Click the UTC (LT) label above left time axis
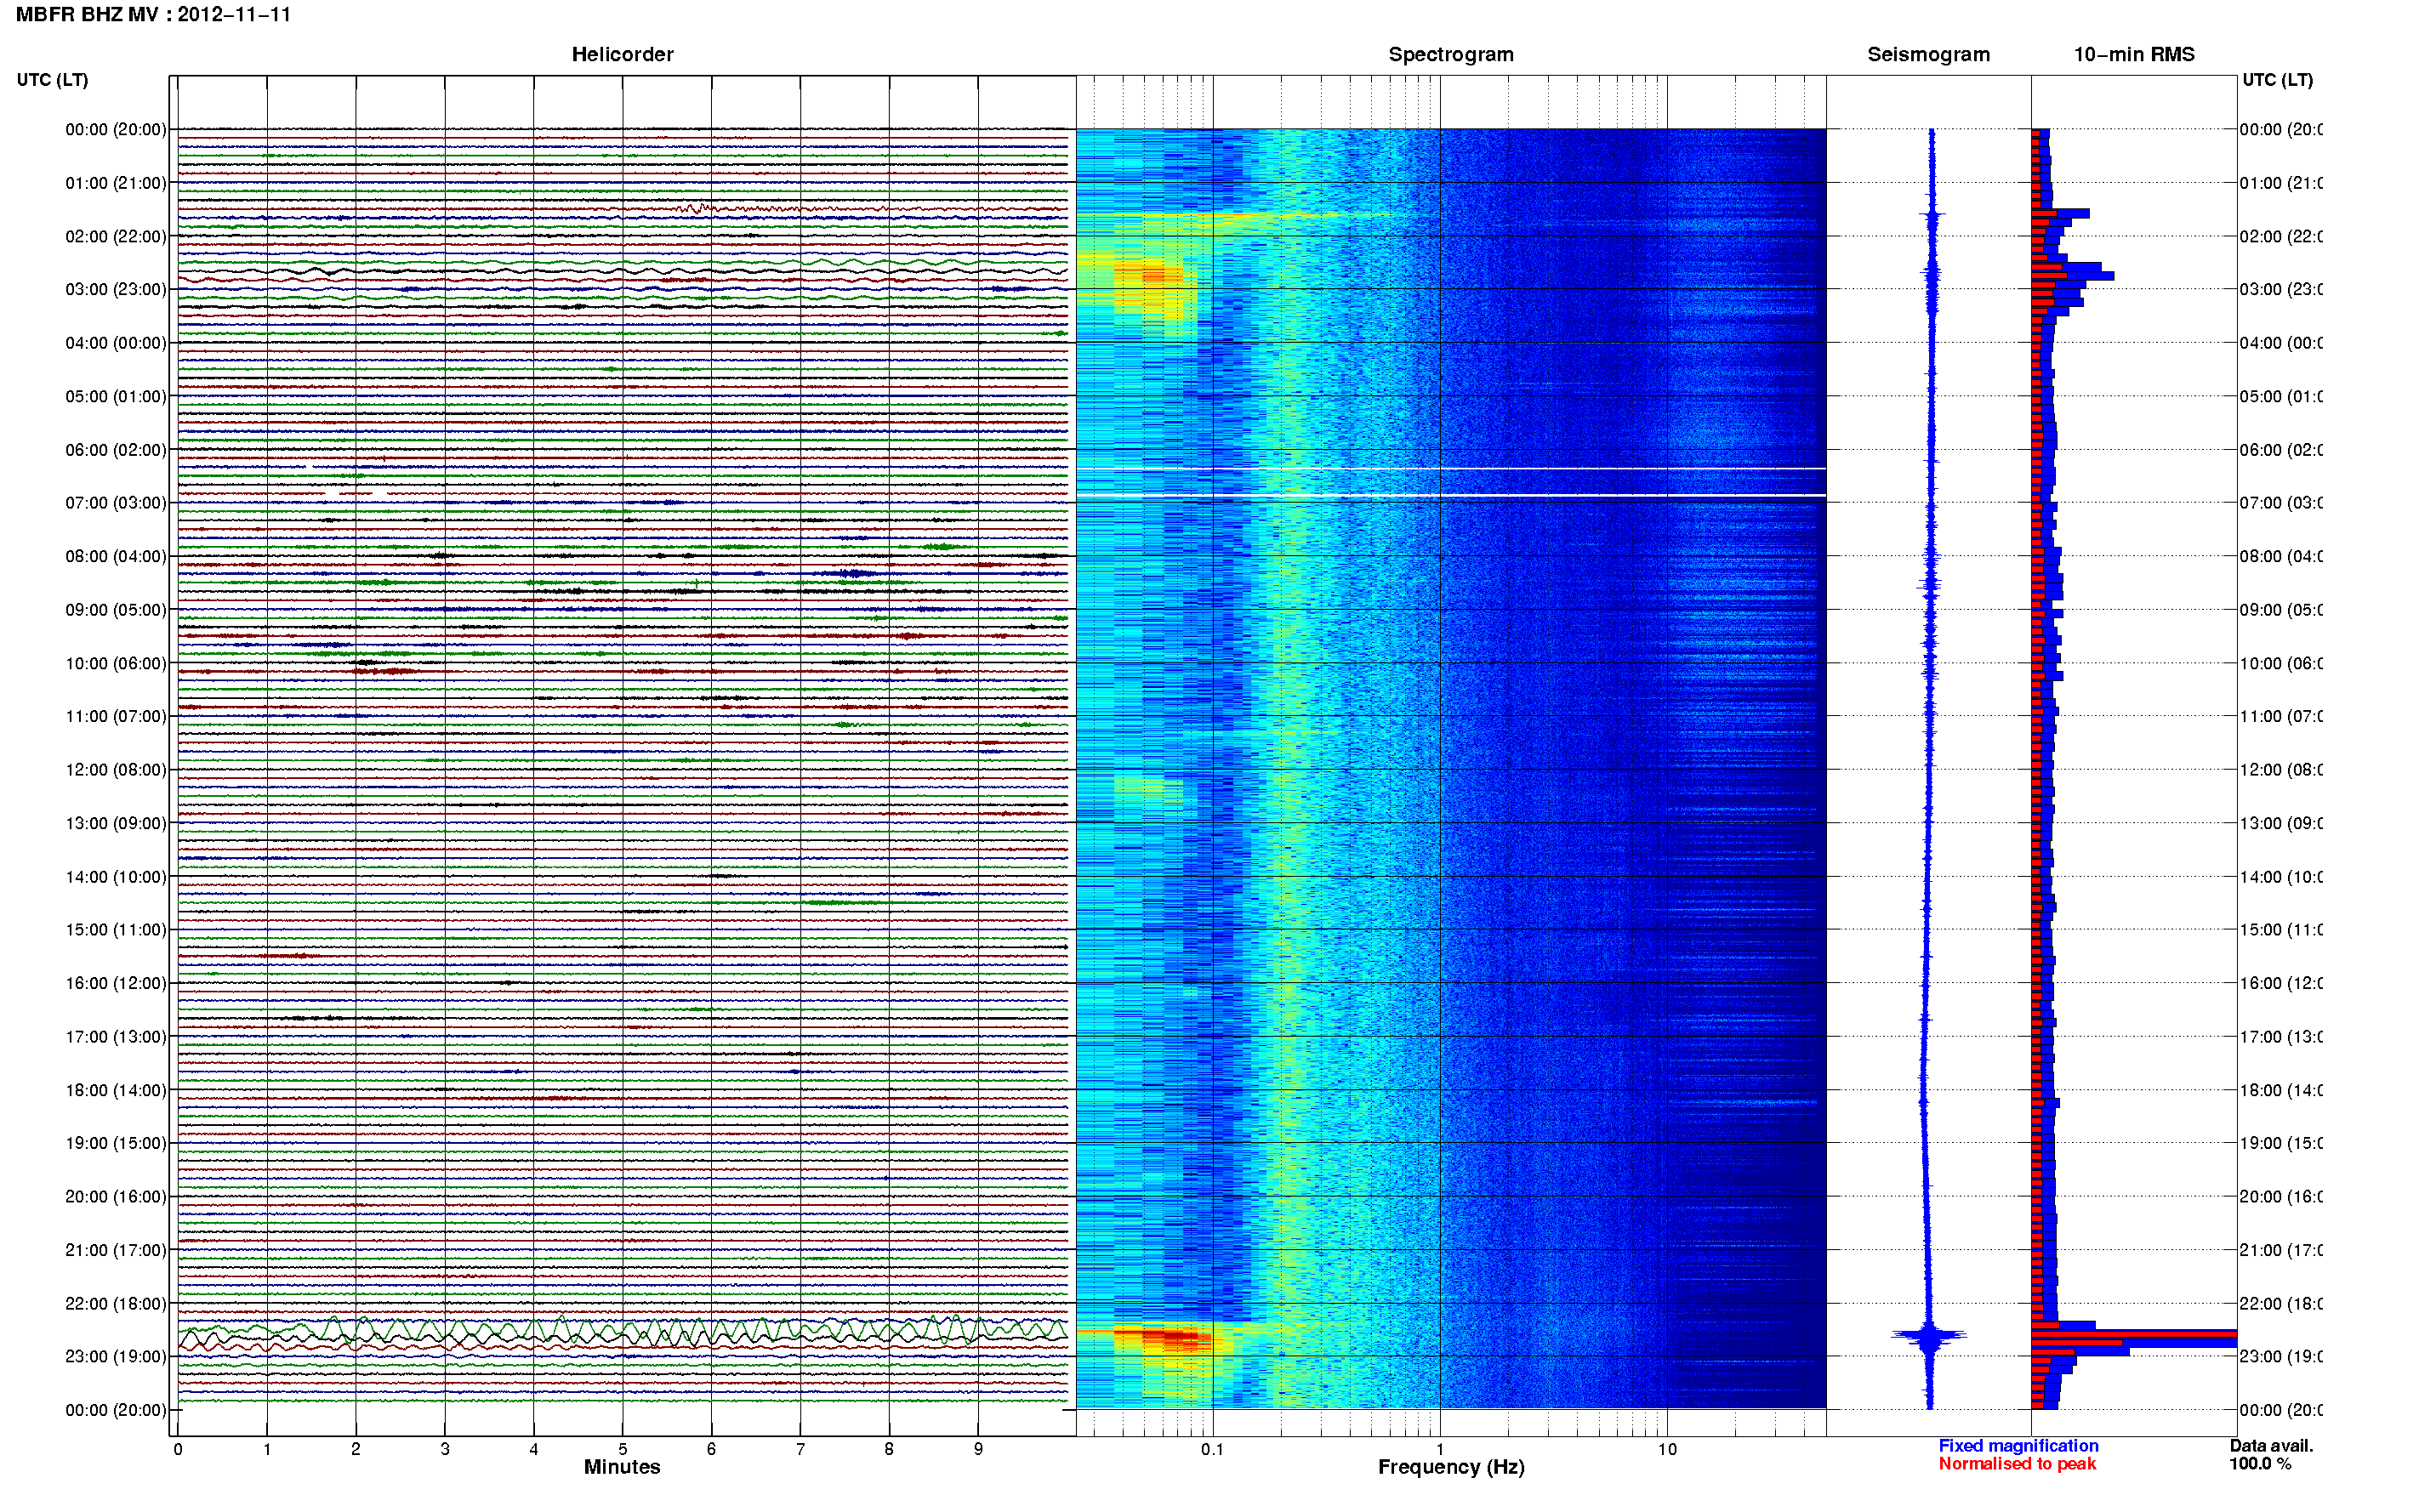This screenshot has width=2419, height=1512. (52, 80)
